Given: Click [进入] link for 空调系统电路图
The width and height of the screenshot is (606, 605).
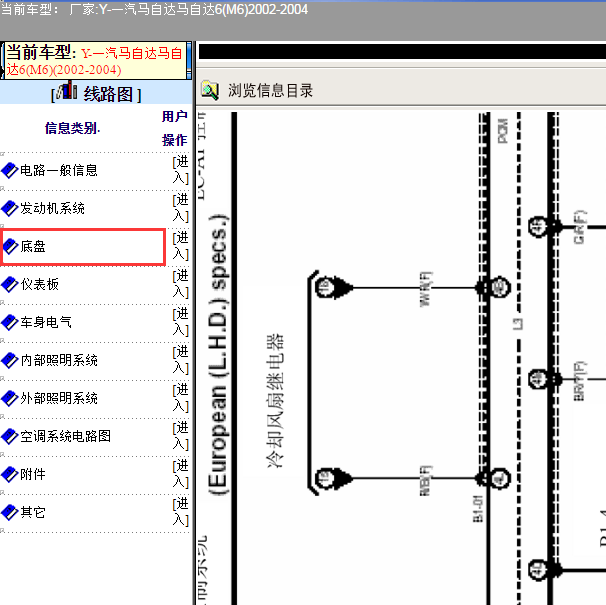Looking at the screenshot, I should [x=180, y=436].
